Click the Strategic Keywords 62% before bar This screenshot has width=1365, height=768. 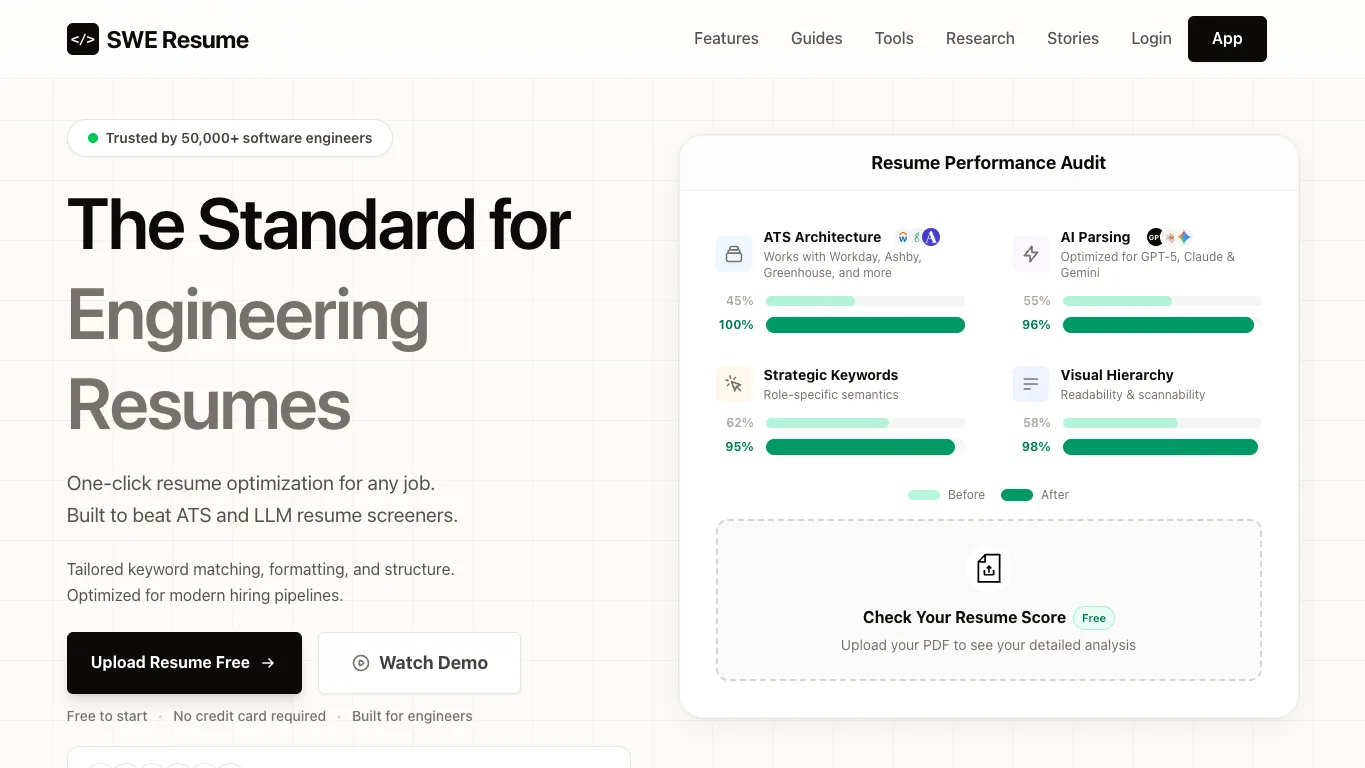pos(827,423)
